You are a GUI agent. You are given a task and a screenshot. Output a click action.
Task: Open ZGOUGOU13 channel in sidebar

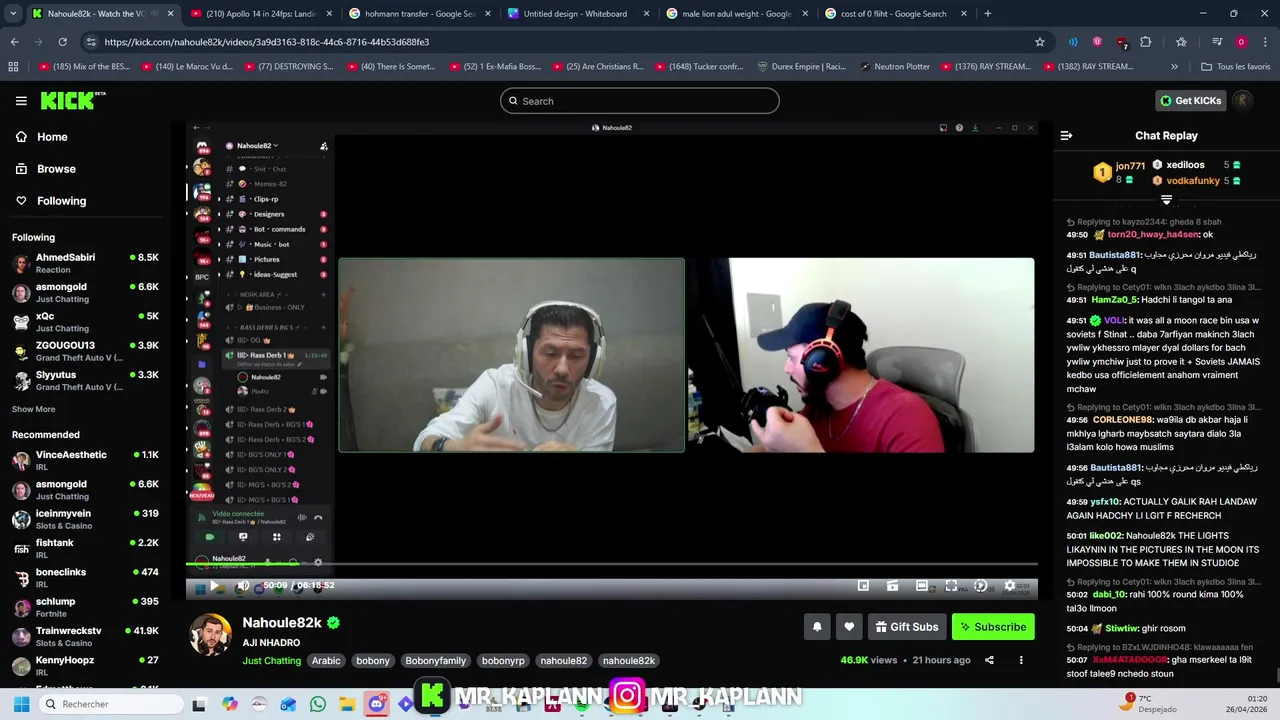pyautogui.click(x=85, y=351)
